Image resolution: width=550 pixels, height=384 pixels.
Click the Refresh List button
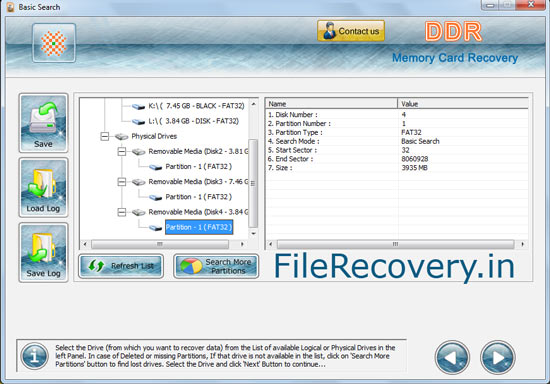click(121, 266)
